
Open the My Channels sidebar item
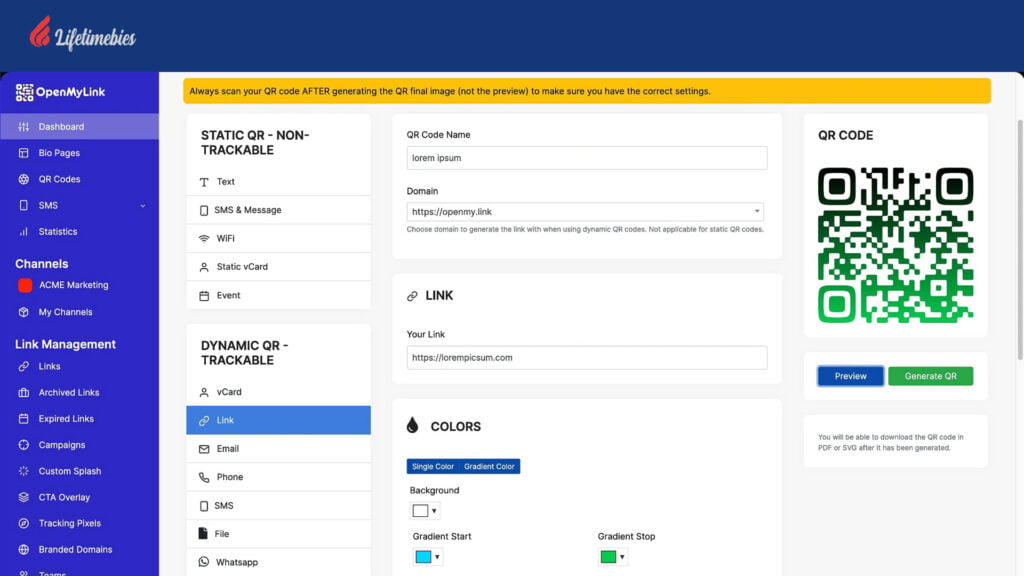tap(79, 312)
